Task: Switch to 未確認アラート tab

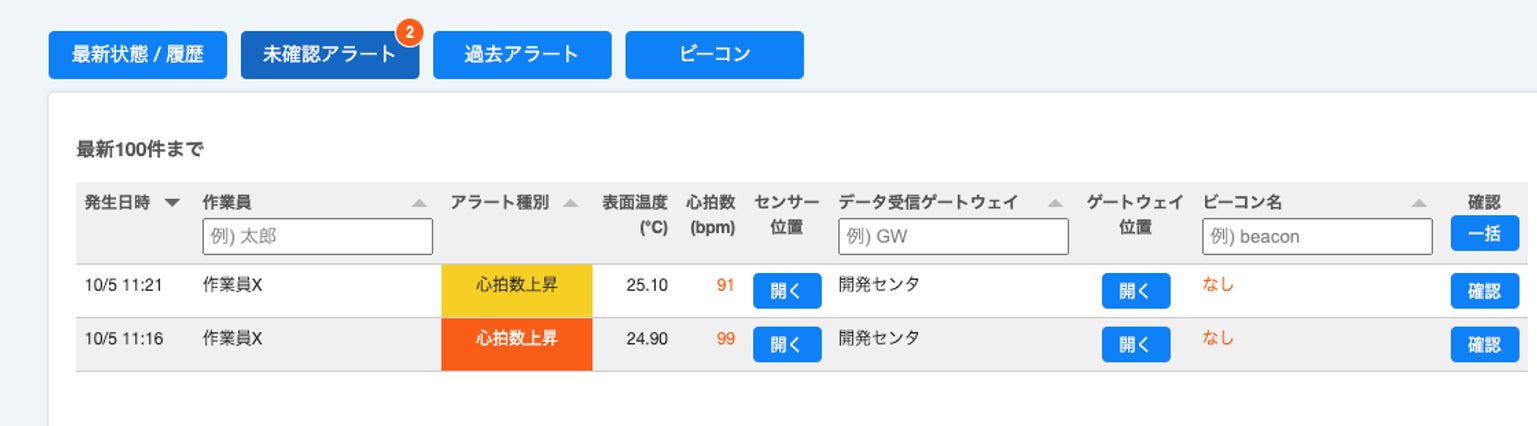Action: pyautogui.click(x=329, y=55)
